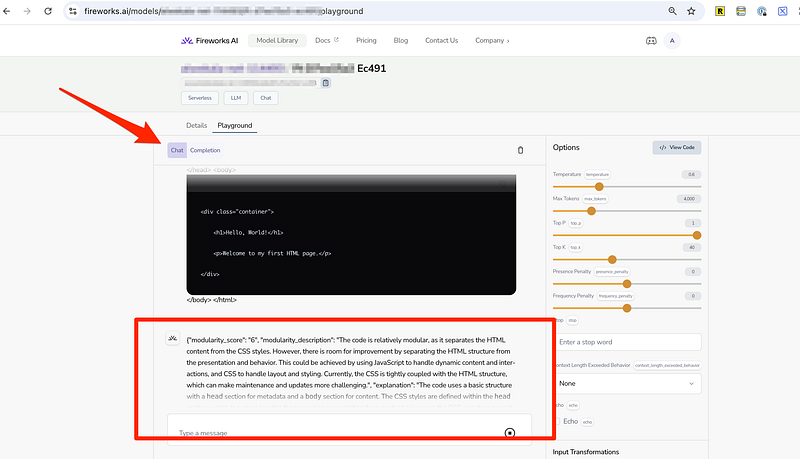Adjust the Max Tokens slider handle
The image size is (800, 459).
point(591,211)
